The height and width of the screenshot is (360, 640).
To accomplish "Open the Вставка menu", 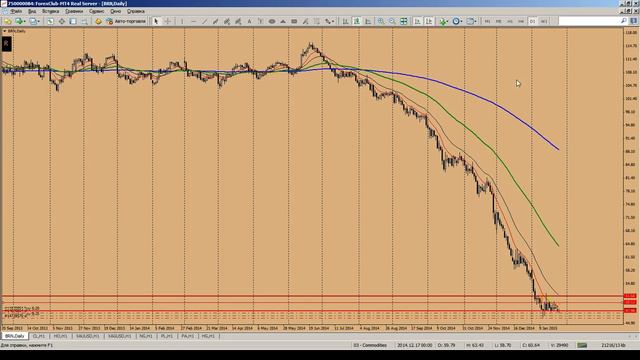I will (51, 11).
